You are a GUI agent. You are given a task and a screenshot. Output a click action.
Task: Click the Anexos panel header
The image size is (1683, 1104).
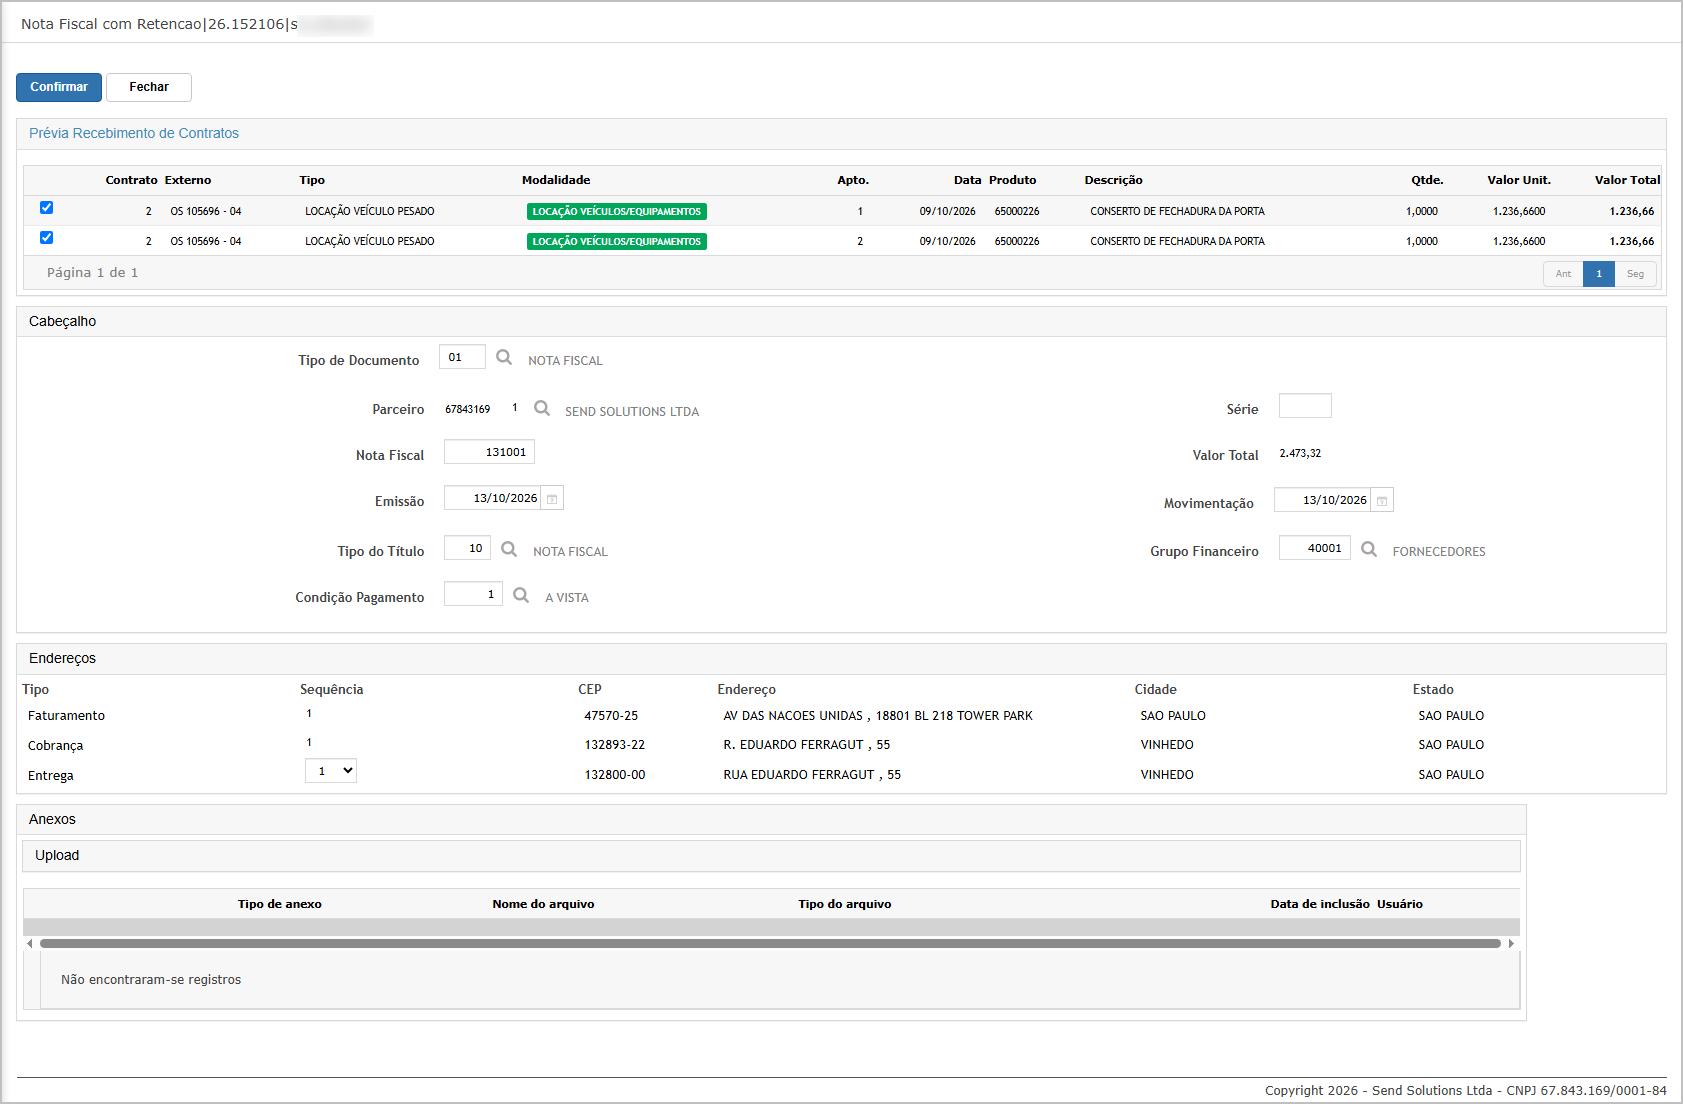pos(771,820)
